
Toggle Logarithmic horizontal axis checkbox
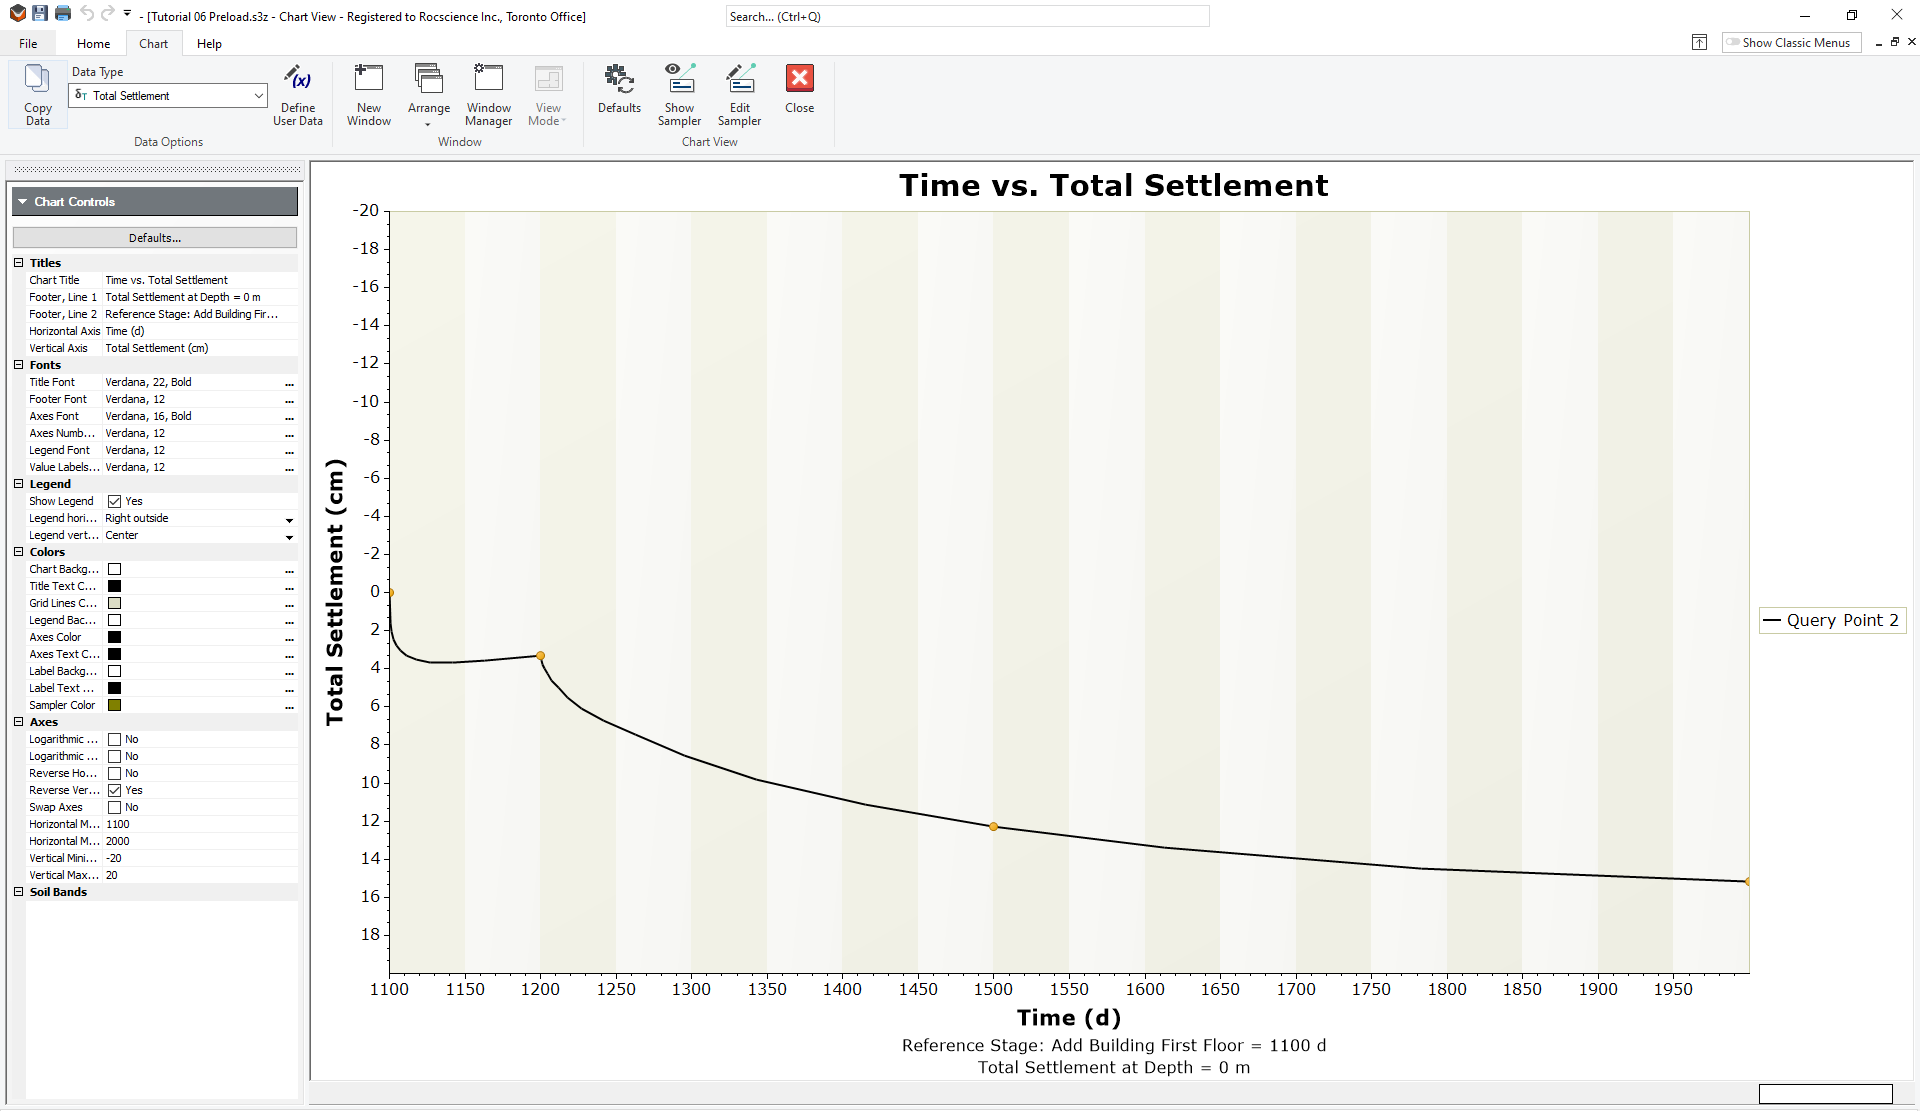114,739
